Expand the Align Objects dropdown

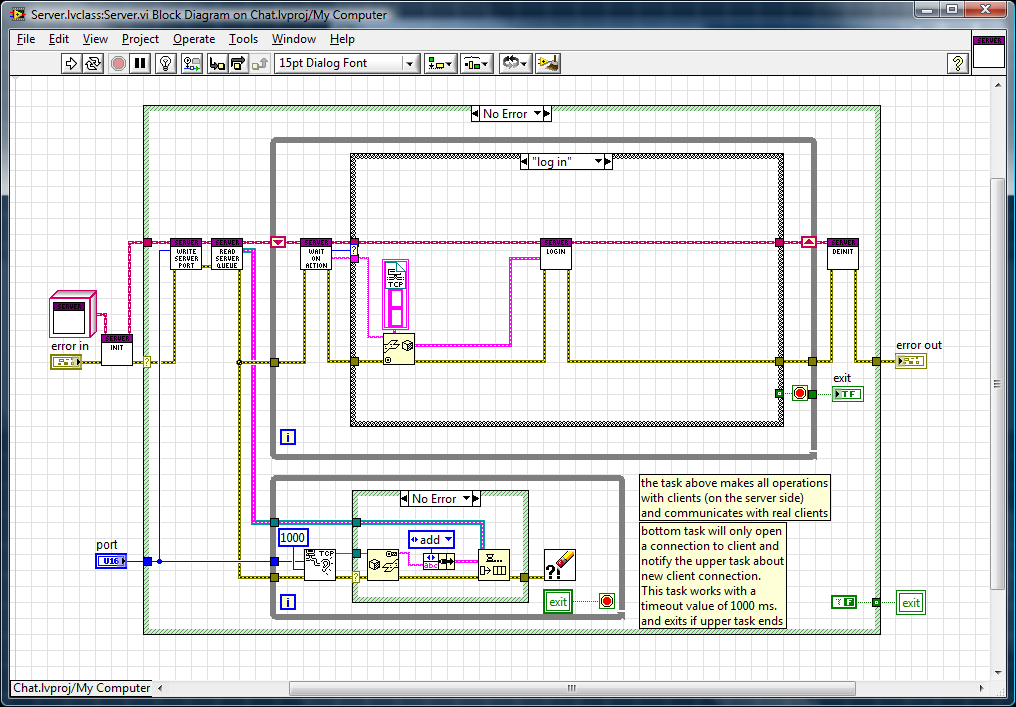pyautogui.click(x=439, y=63)
